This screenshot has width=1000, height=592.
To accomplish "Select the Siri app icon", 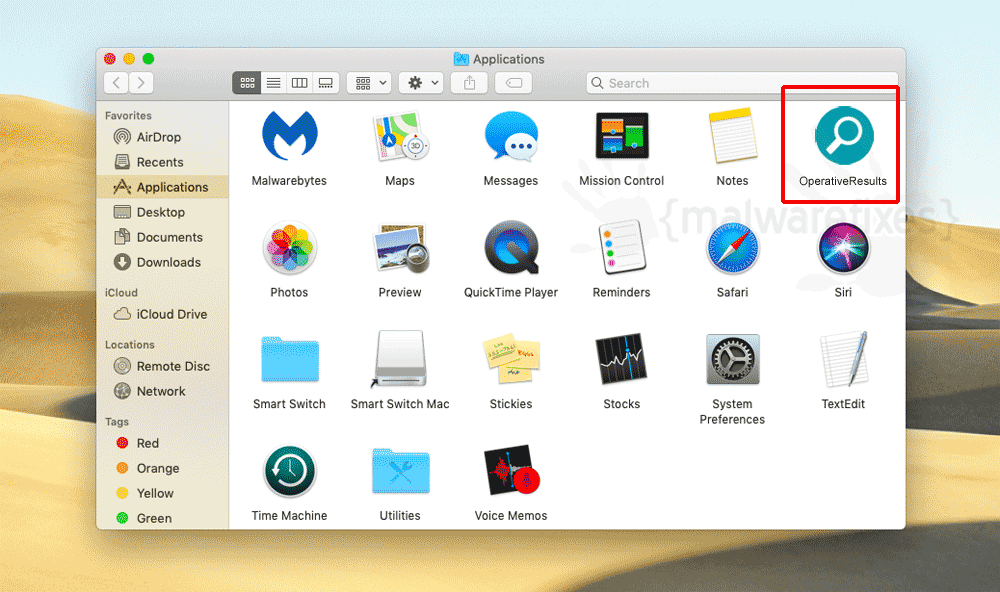I will 843,248.
